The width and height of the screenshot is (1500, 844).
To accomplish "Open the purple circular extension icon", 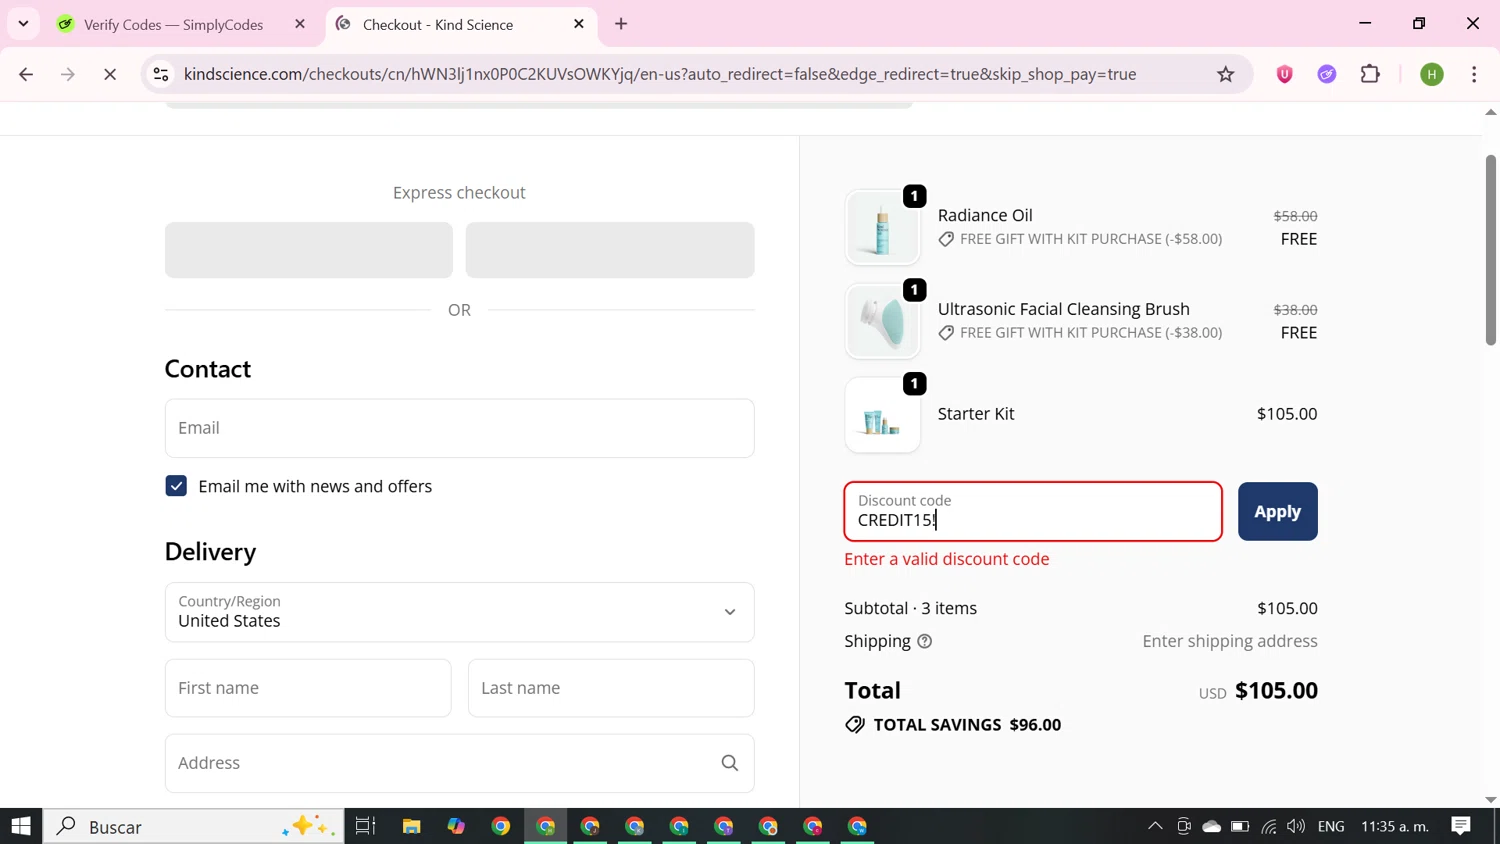I will [1327, 74].
